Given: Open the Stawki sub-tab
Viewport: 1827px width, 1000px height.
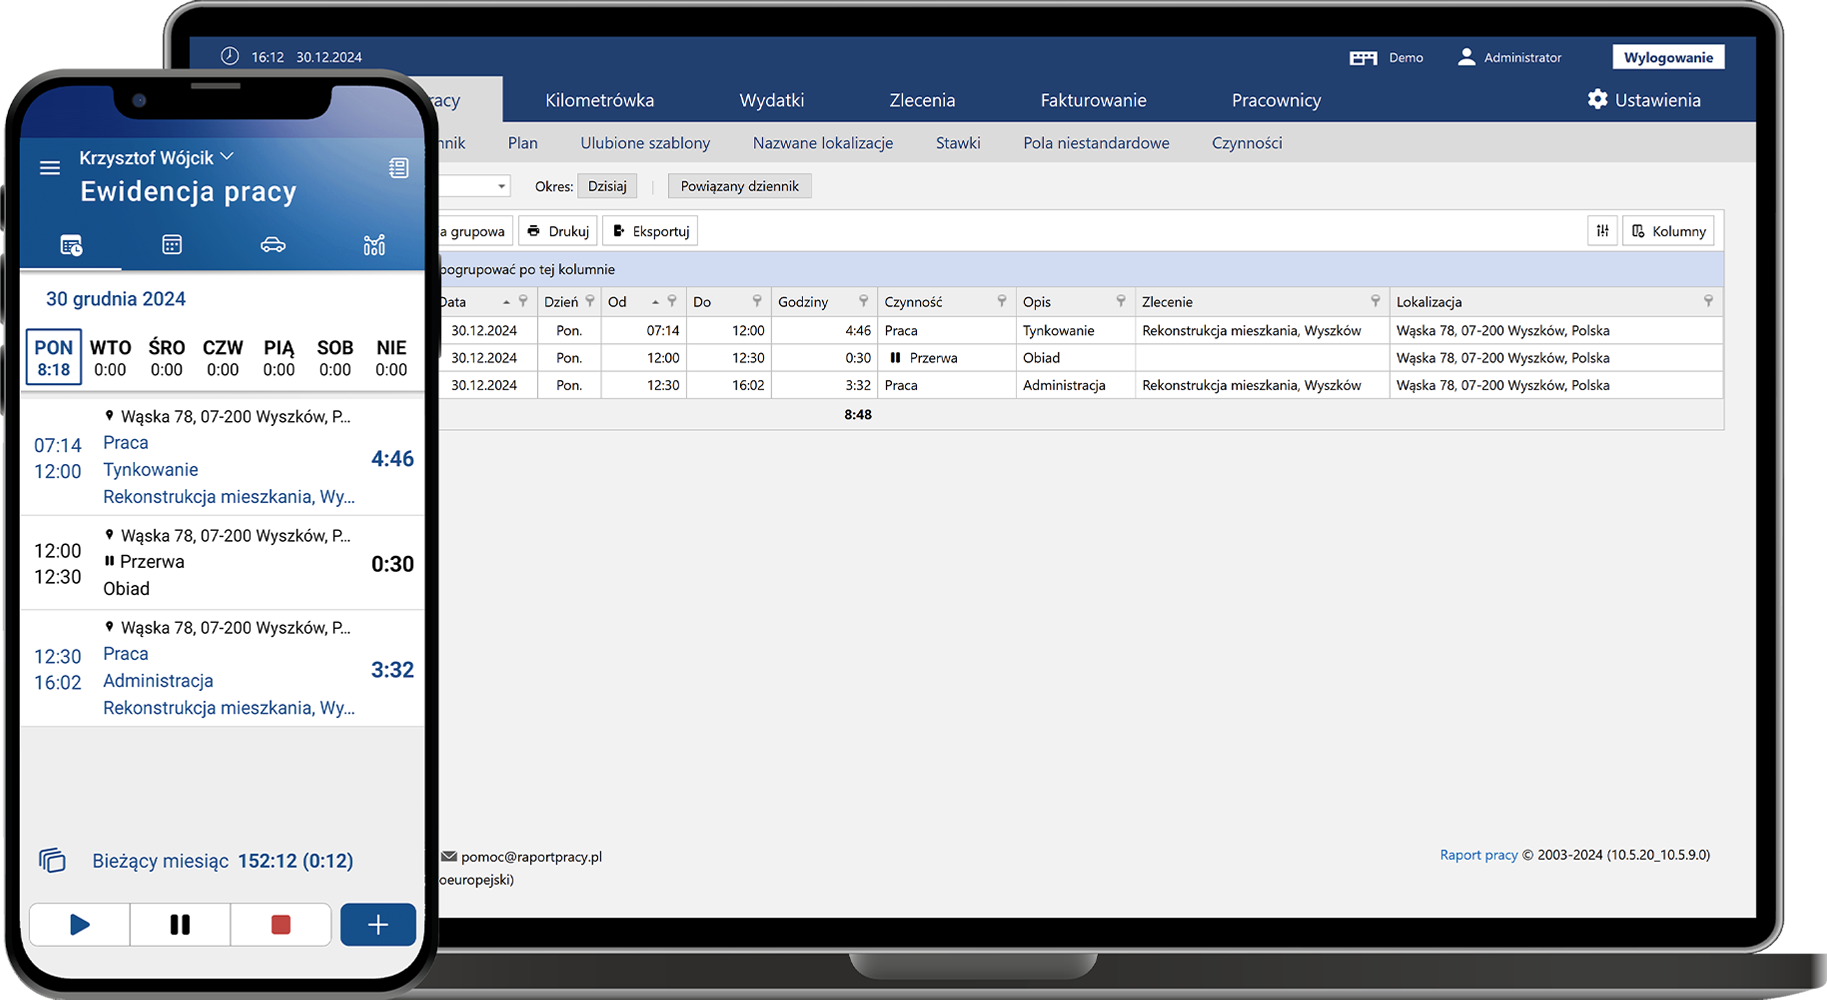Looking at the screenshot, I should (x=957, y=142).
